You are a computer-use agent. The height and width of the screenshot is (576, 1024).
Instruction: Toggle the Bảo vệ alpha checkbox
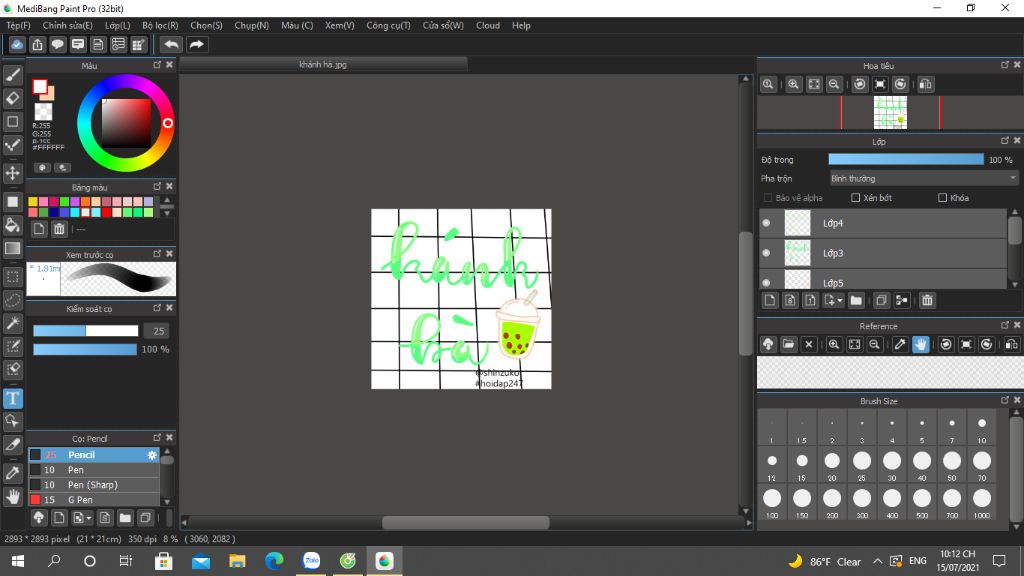pos(768,198)
